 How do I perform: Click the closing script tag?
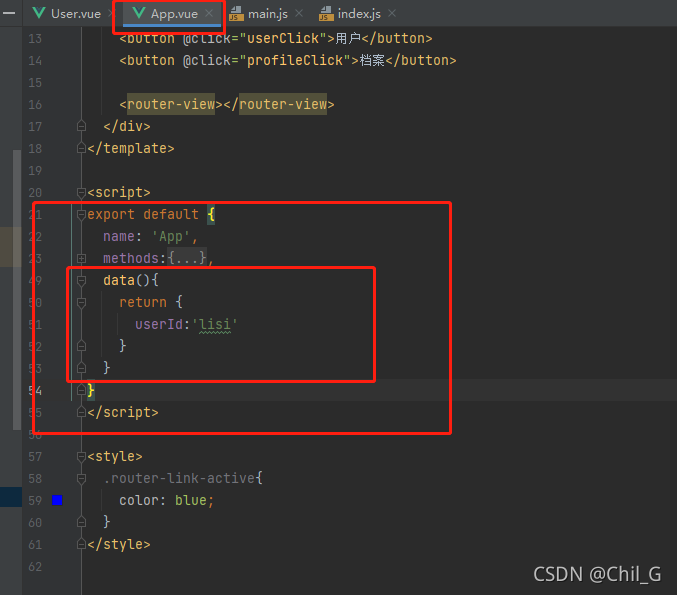point(123,412)
